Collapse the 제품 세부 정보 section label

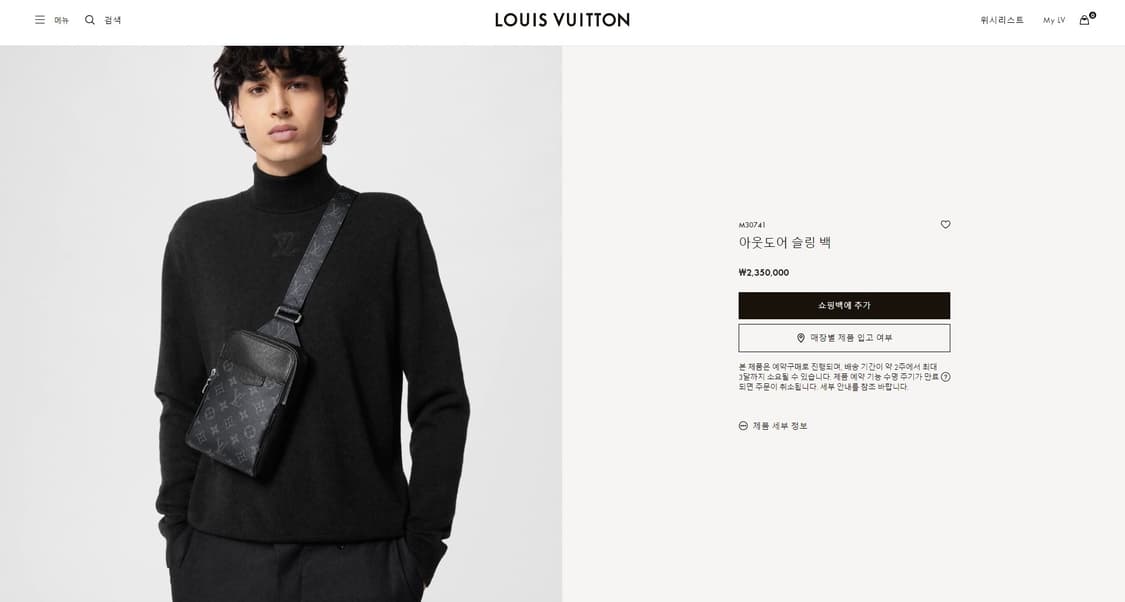click(780, 425)
